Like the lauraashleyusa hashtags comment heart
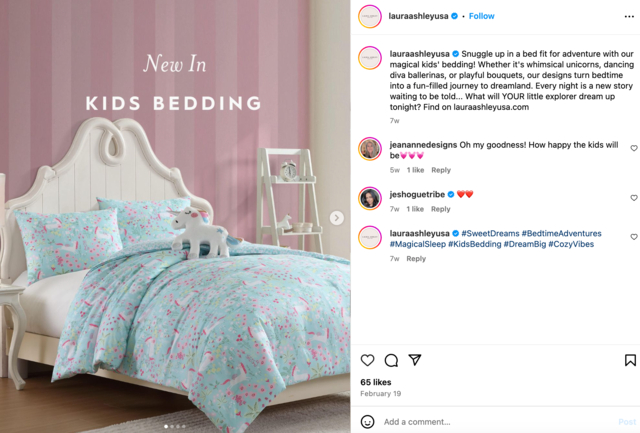 tap(634, 237)
